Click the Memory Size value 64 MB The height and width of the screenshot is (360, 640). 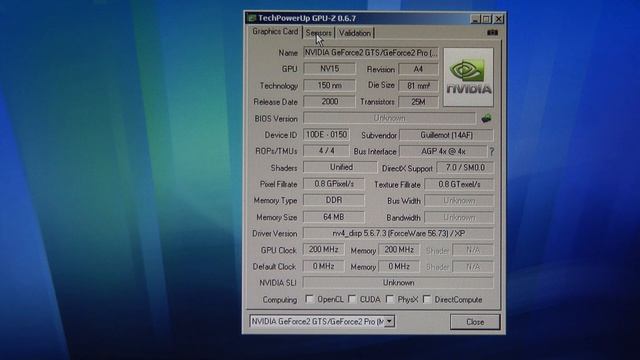[333, 217]
